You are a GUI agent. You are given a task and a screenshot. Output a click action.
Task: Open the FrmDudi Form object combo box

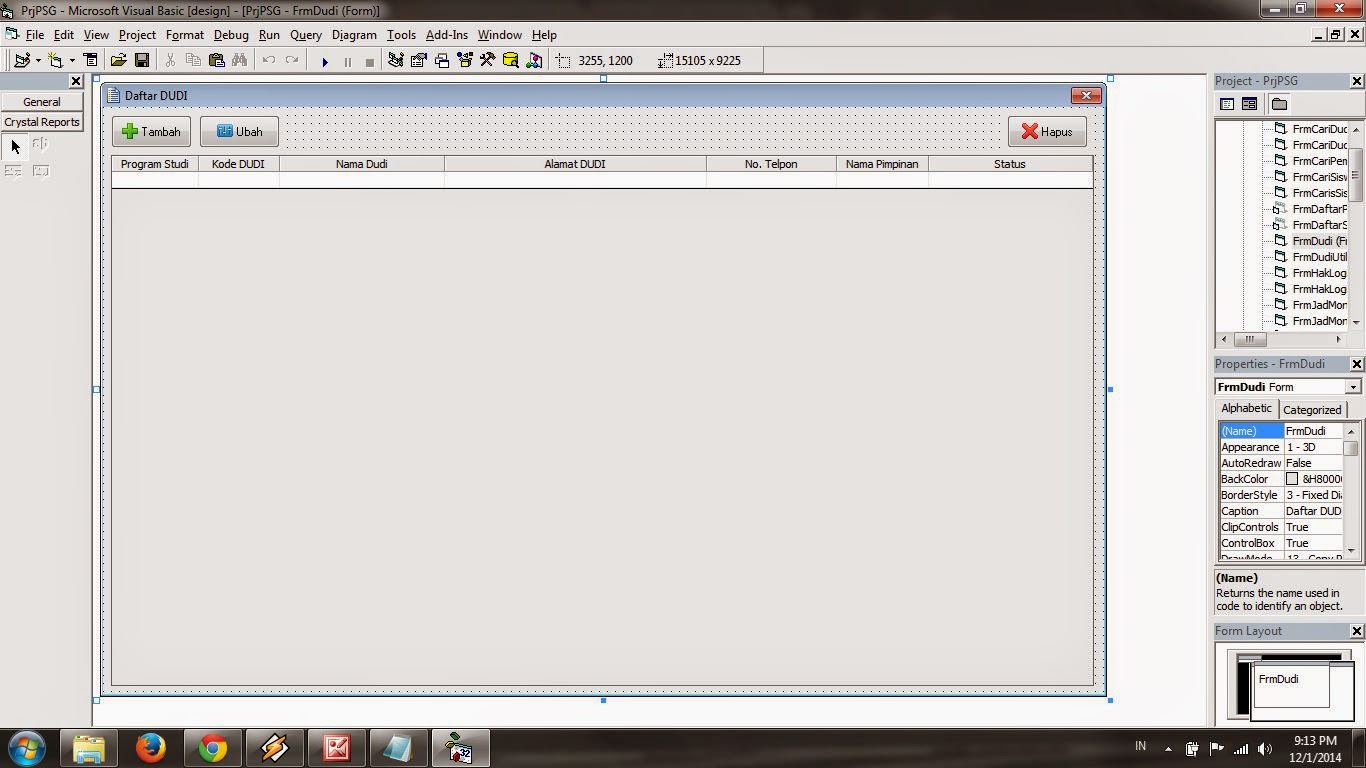(x=1288, y=387)
